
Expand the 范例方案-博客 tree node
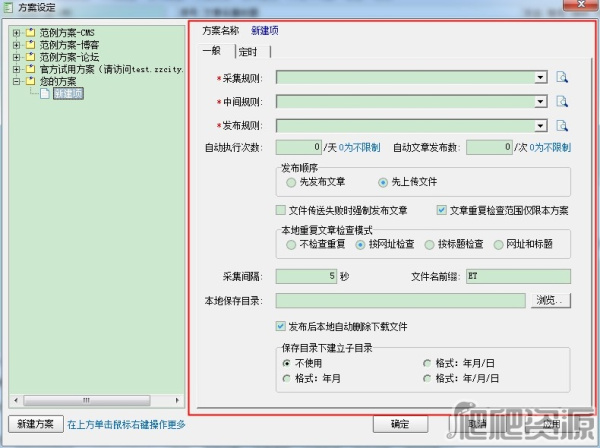[16, 45]
